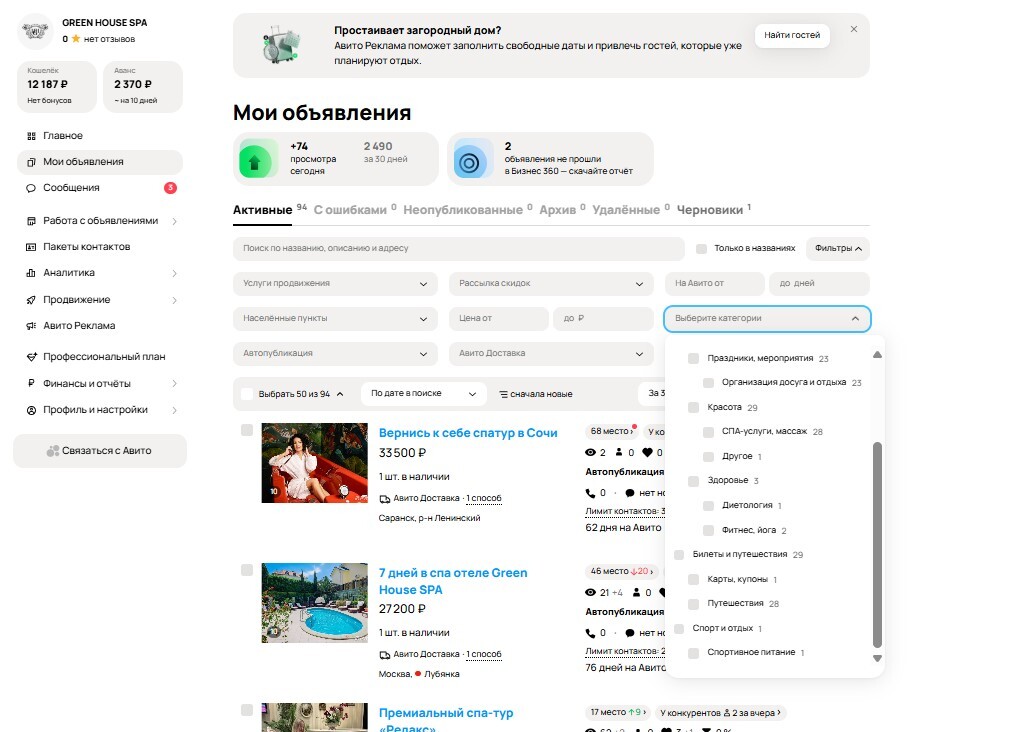Close the Авито Реклама banner

click(854, 29)
